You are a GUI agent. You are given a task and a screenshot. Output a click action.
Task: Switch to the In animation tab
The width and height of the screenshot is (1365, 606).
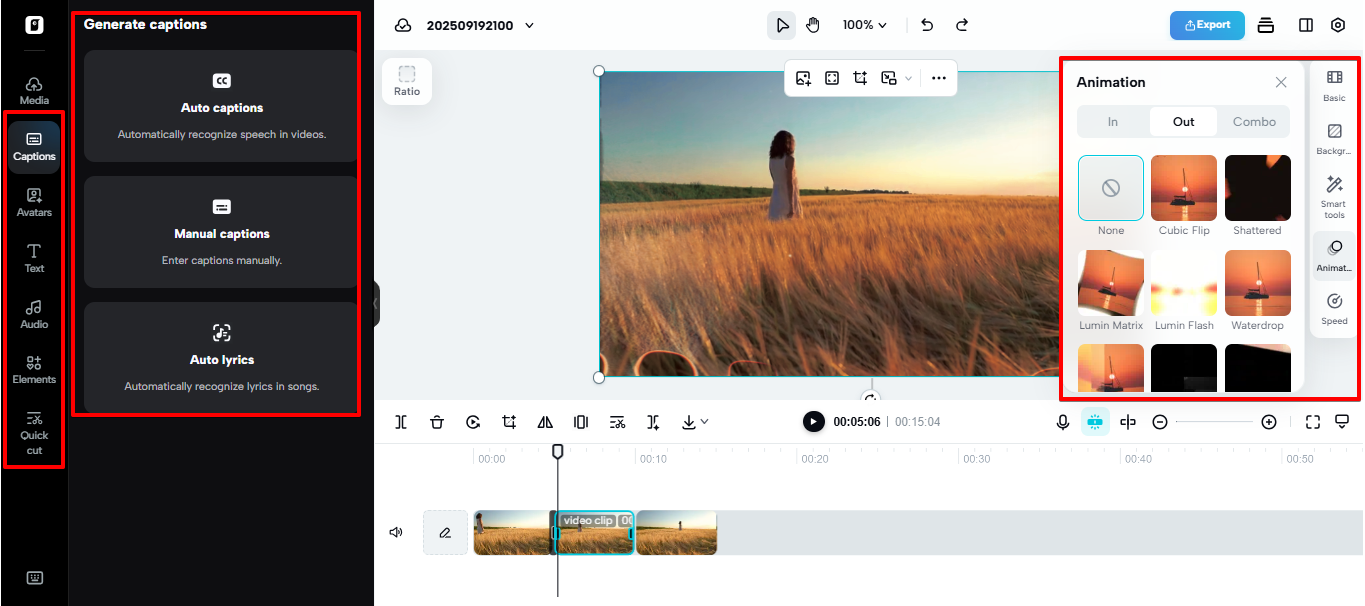click(1113, 122)
